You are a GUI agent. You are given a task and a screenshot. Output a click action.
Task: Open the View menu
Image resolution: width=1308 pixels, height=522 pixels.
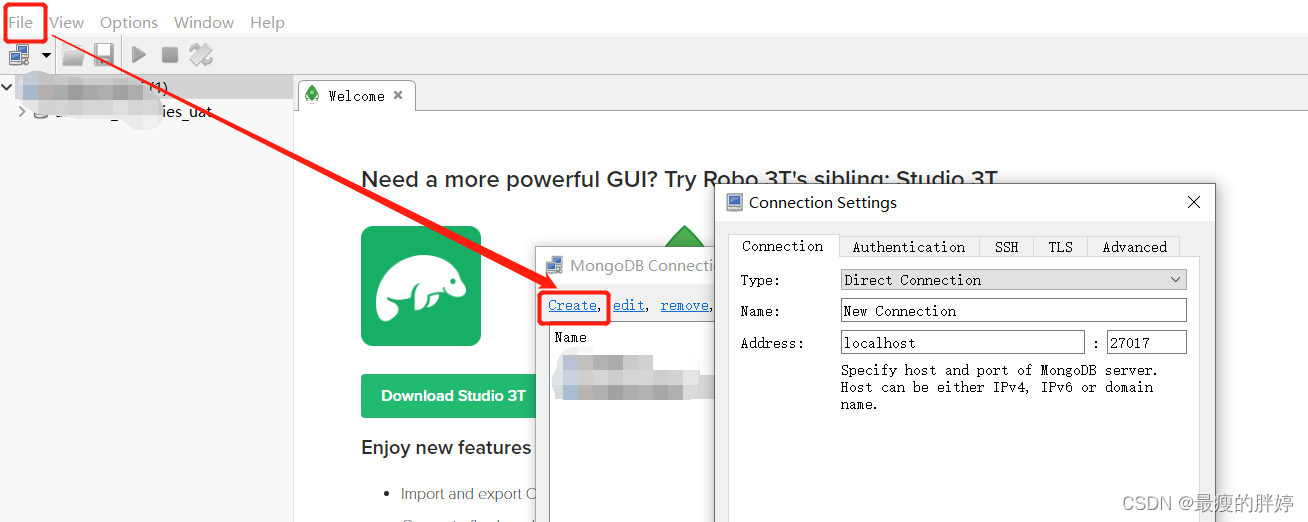[67, 22]
